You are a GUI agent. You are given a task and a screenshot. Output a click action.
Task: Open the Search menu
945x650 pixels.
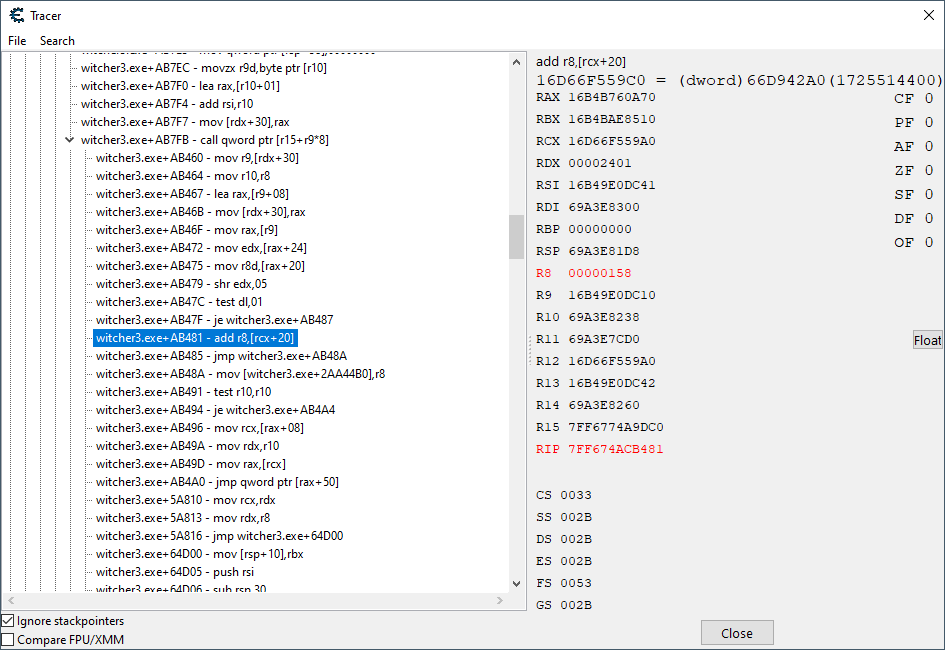[x=57, y=41]
